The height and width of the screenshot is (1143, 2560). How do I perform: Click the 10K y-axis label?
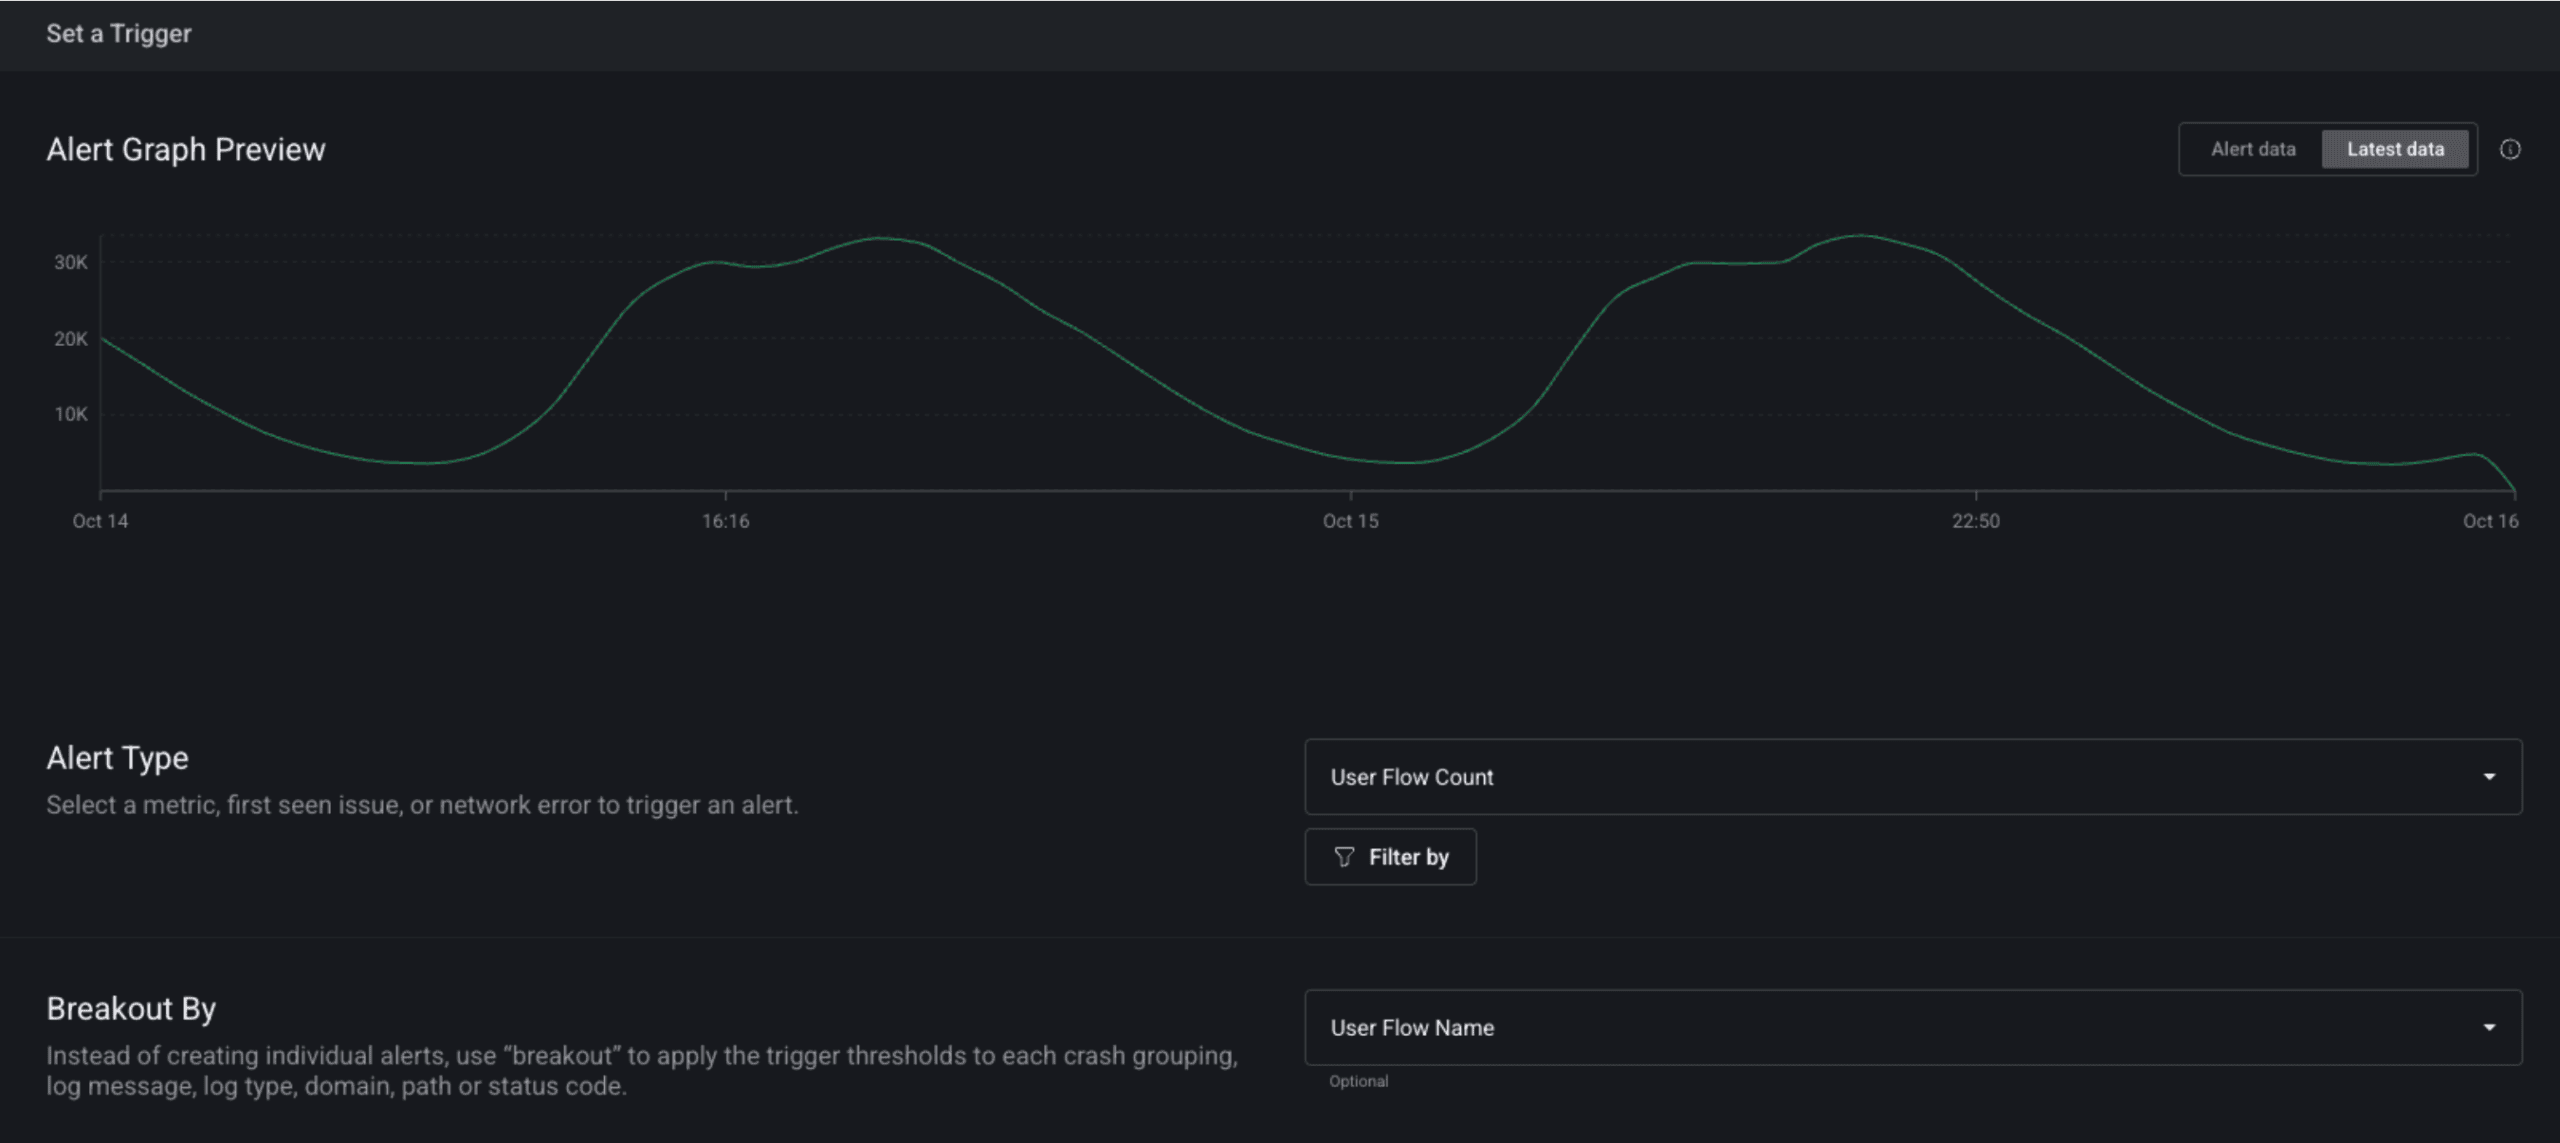71,414
